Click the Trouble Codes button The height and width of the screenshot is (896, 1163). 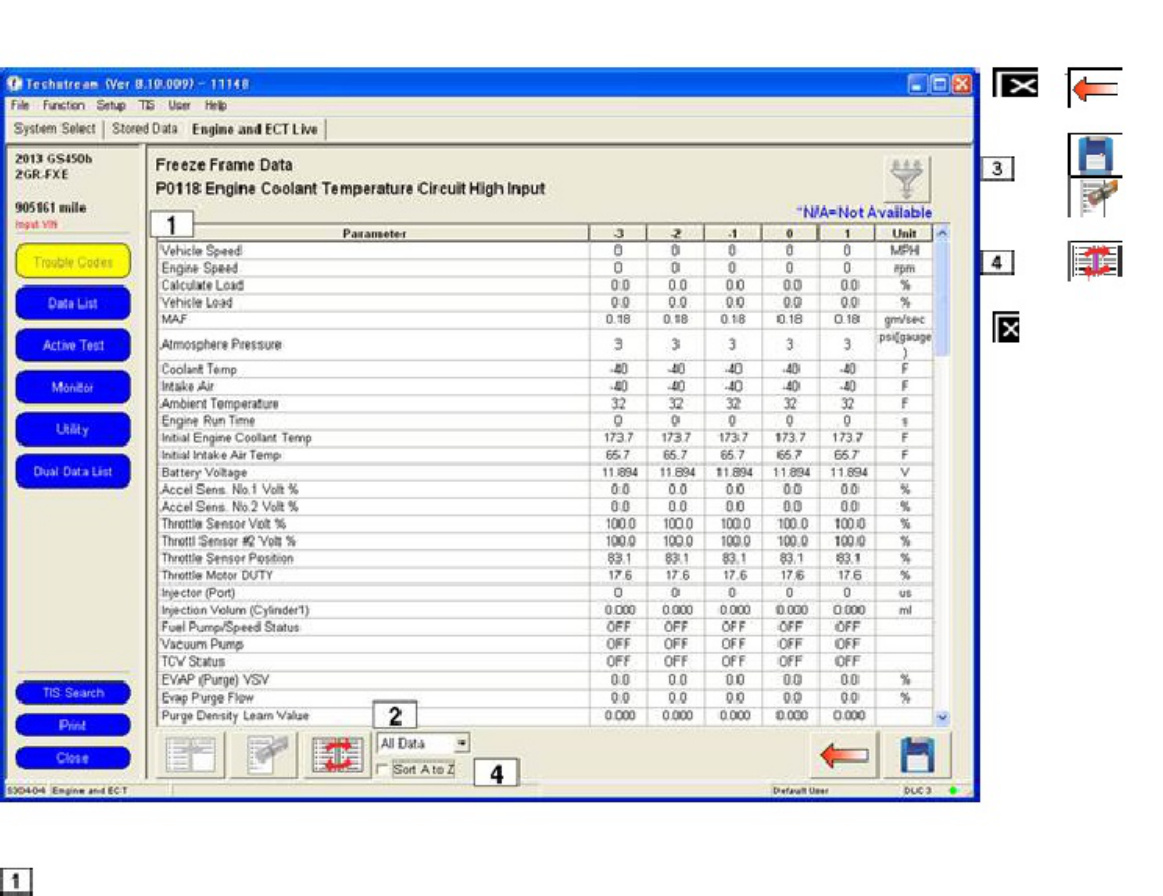point(73,262)
